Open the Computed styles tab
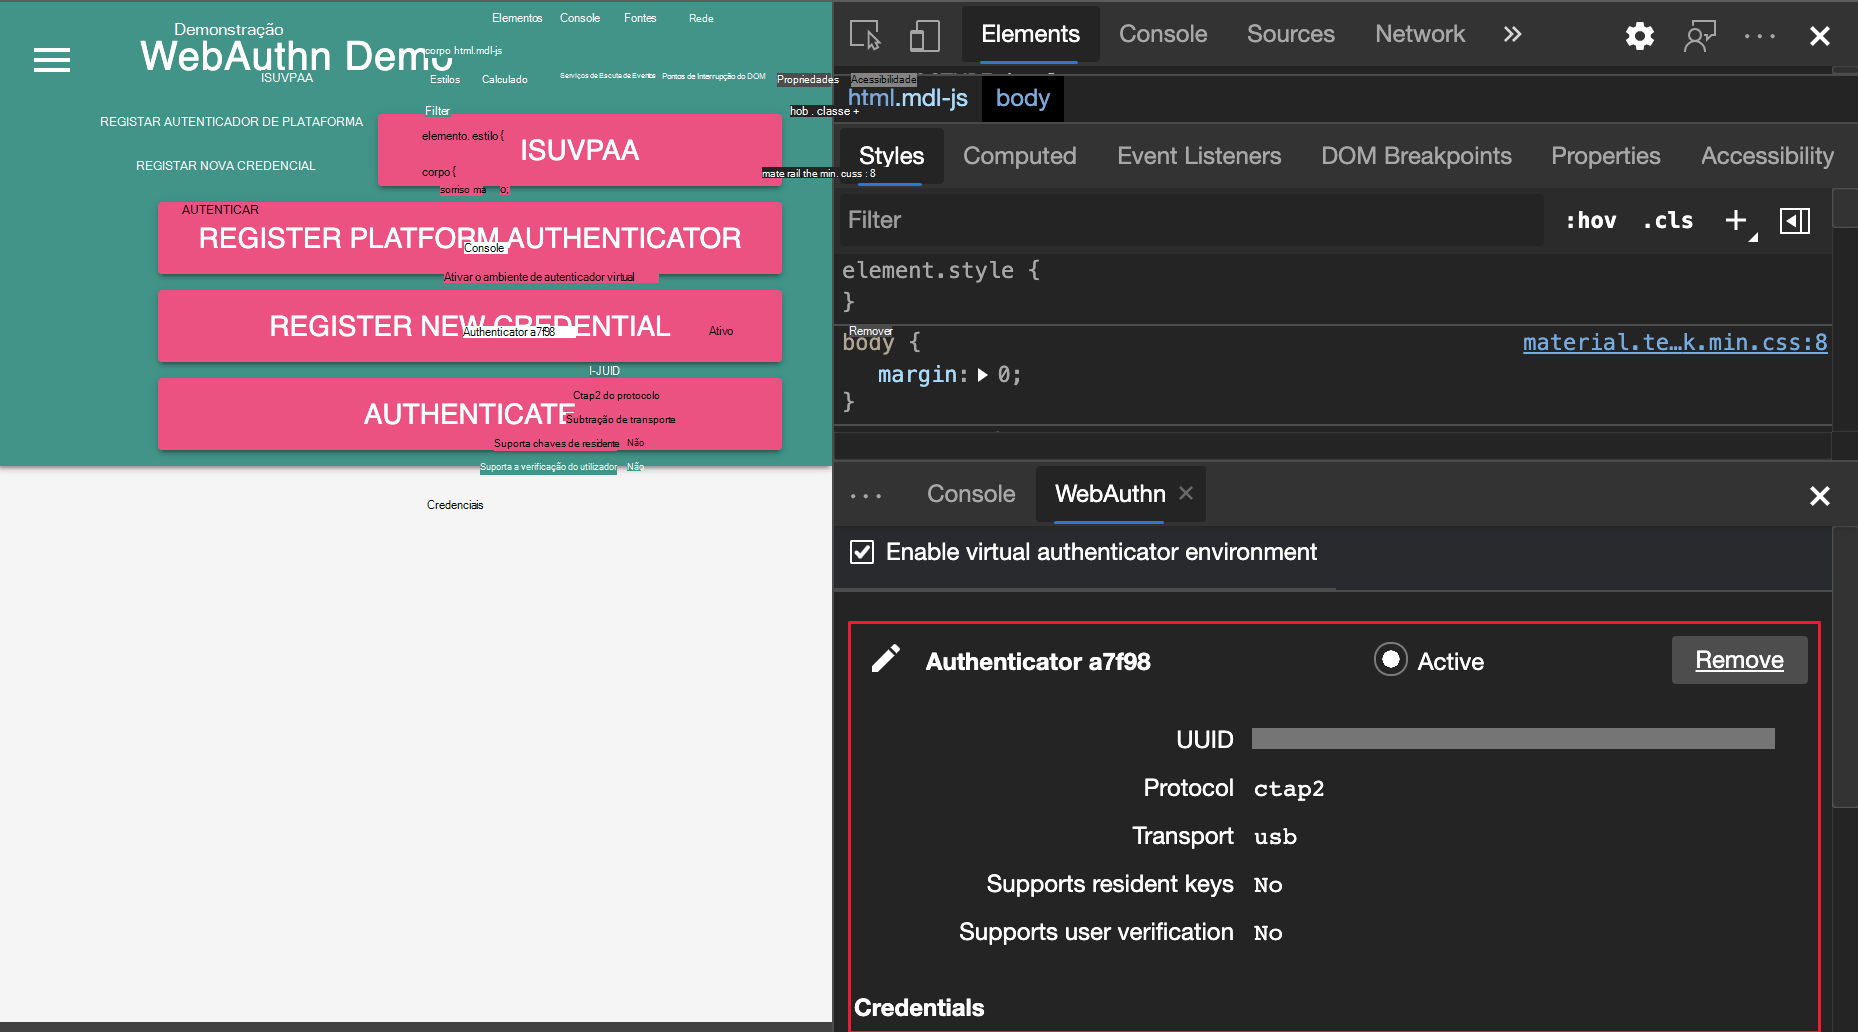Screen dimensions: 1858x1032 [x=1019, y=156]
